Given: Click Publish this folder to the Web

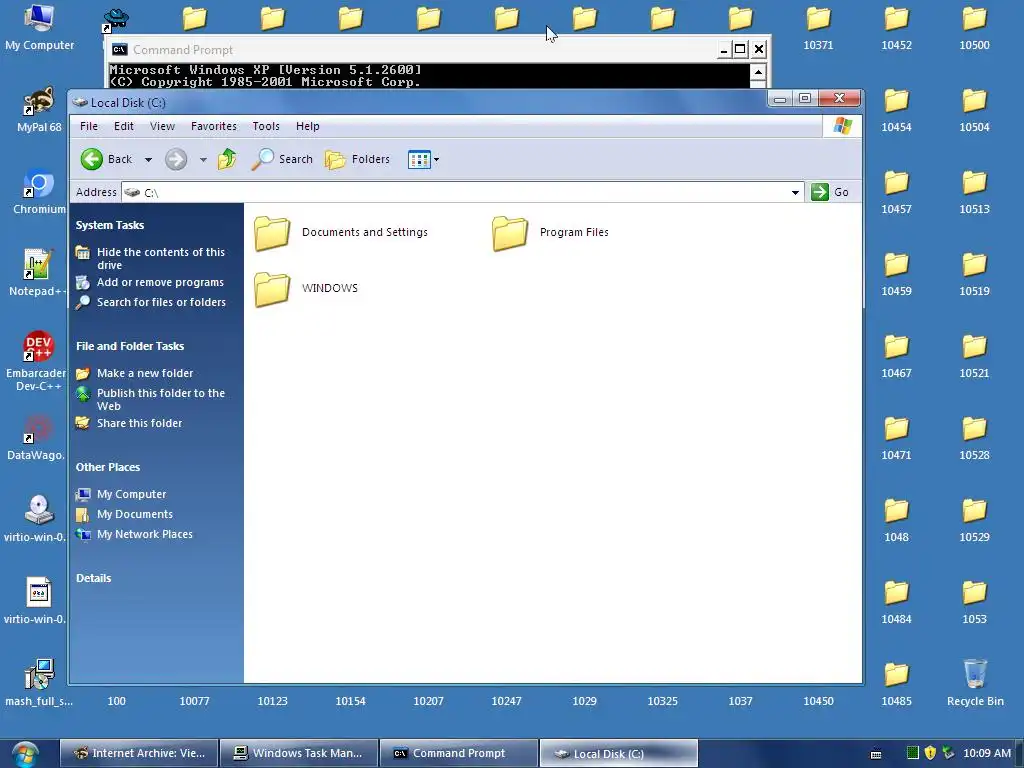Looking at the screenshot, I should point(161,399).
